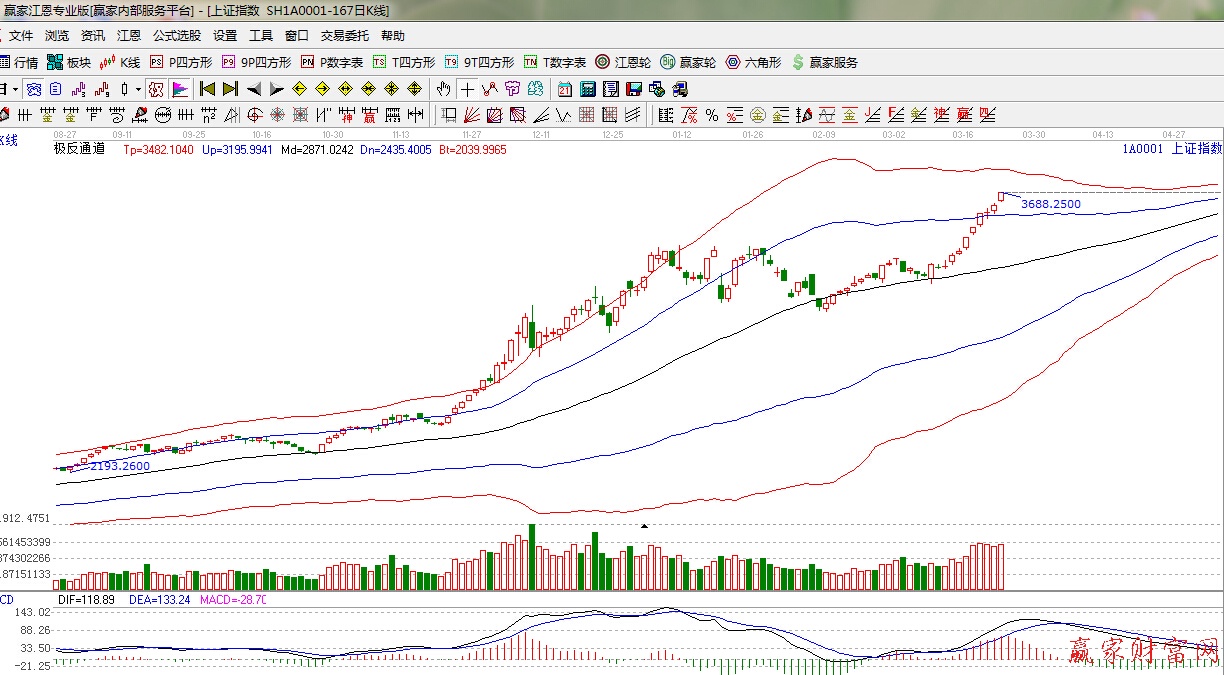Toggle the highlighted crosshair mode button
The height and width of the screenshot is (675, 1224).
(x=155, y=89)
